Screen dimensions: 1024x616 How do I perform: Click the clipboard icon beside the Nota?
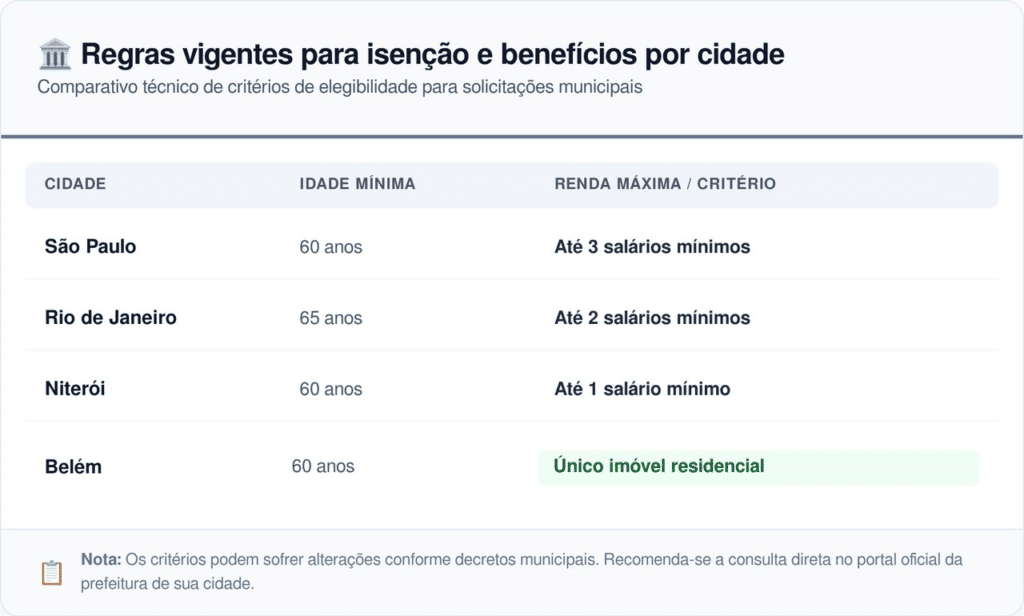point(51,573)
